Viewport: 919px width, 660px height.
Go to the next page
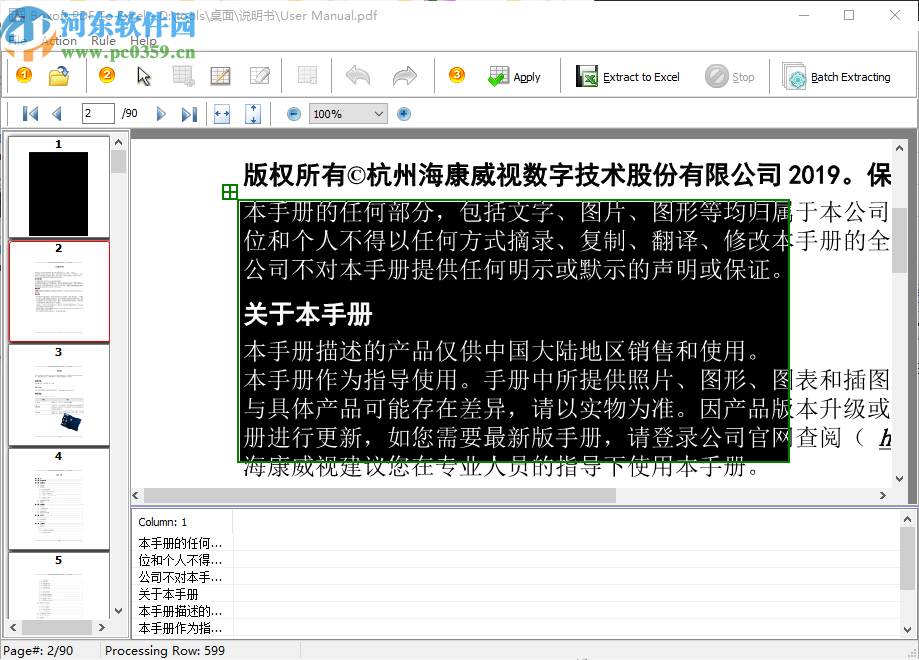click(x=161, y=113)
